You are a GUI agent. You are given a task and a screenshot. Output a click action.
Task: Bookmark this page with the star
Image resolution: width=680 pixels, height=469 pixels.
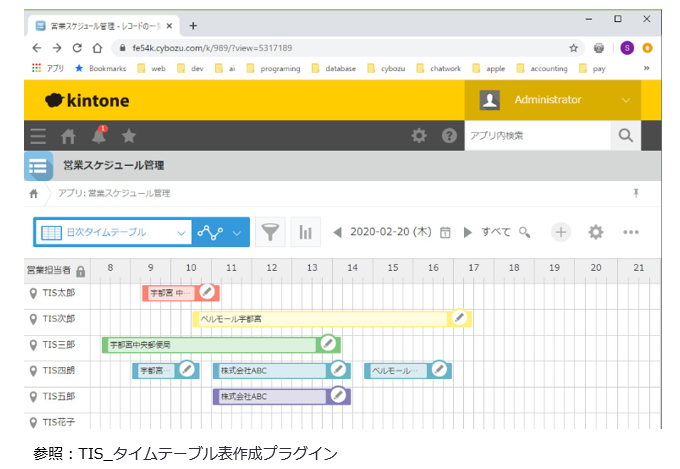pyautogui.click(x=573, y=47)
